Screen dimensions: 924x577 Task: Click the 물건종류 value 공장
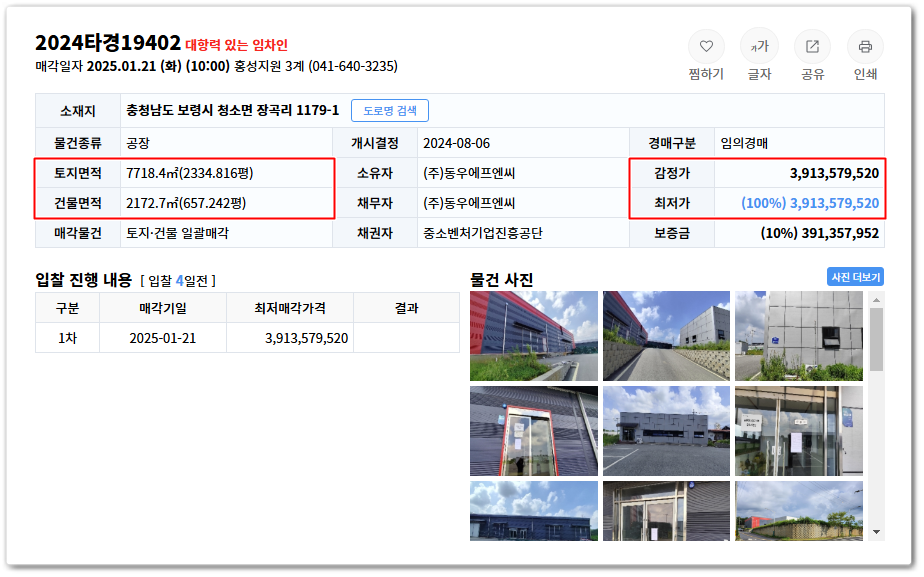[x=138, y=143]
